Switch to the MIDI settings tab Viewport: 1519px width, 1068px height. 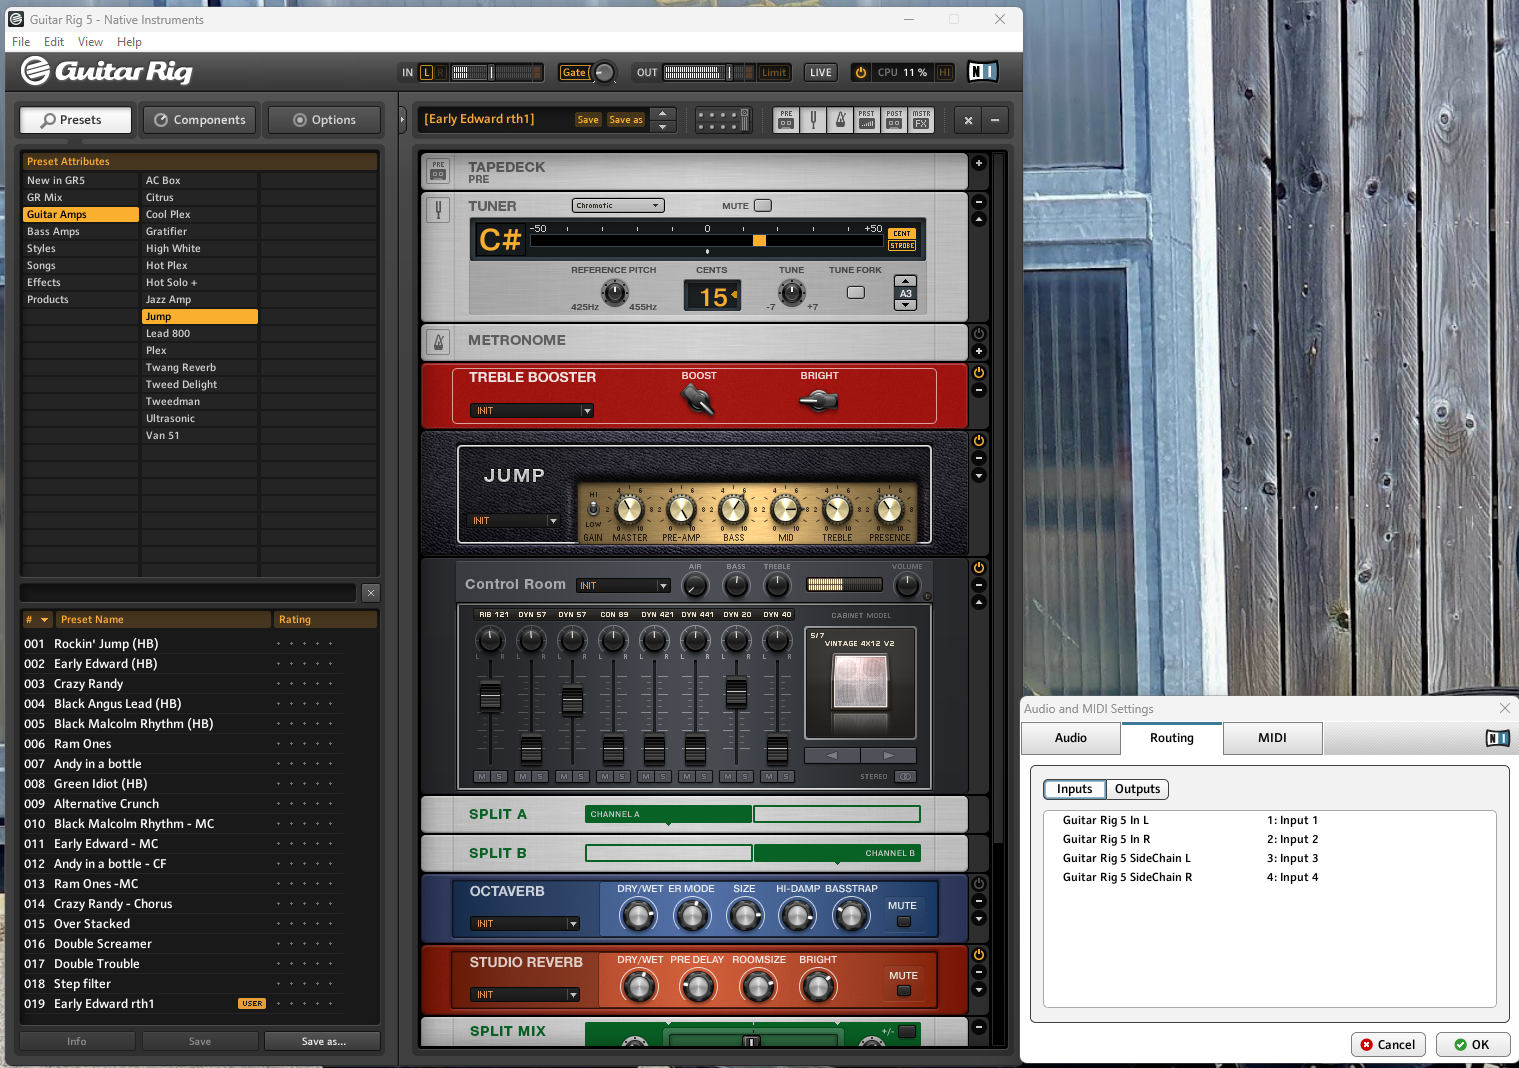(x=1272, y=738)
